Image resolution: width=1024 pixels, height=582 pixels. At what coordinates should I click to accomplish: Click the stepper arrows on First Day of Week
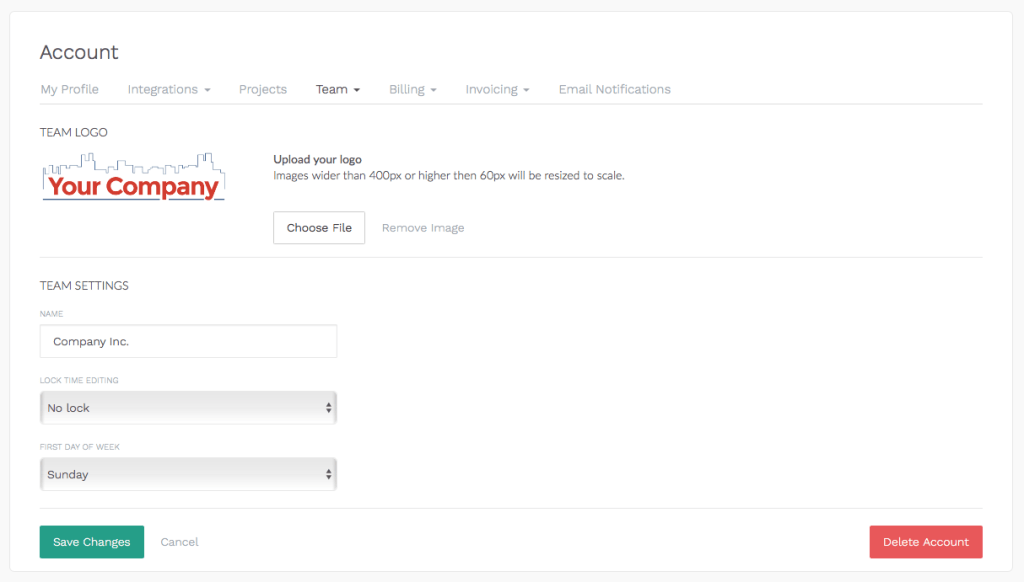pos(328,474)
